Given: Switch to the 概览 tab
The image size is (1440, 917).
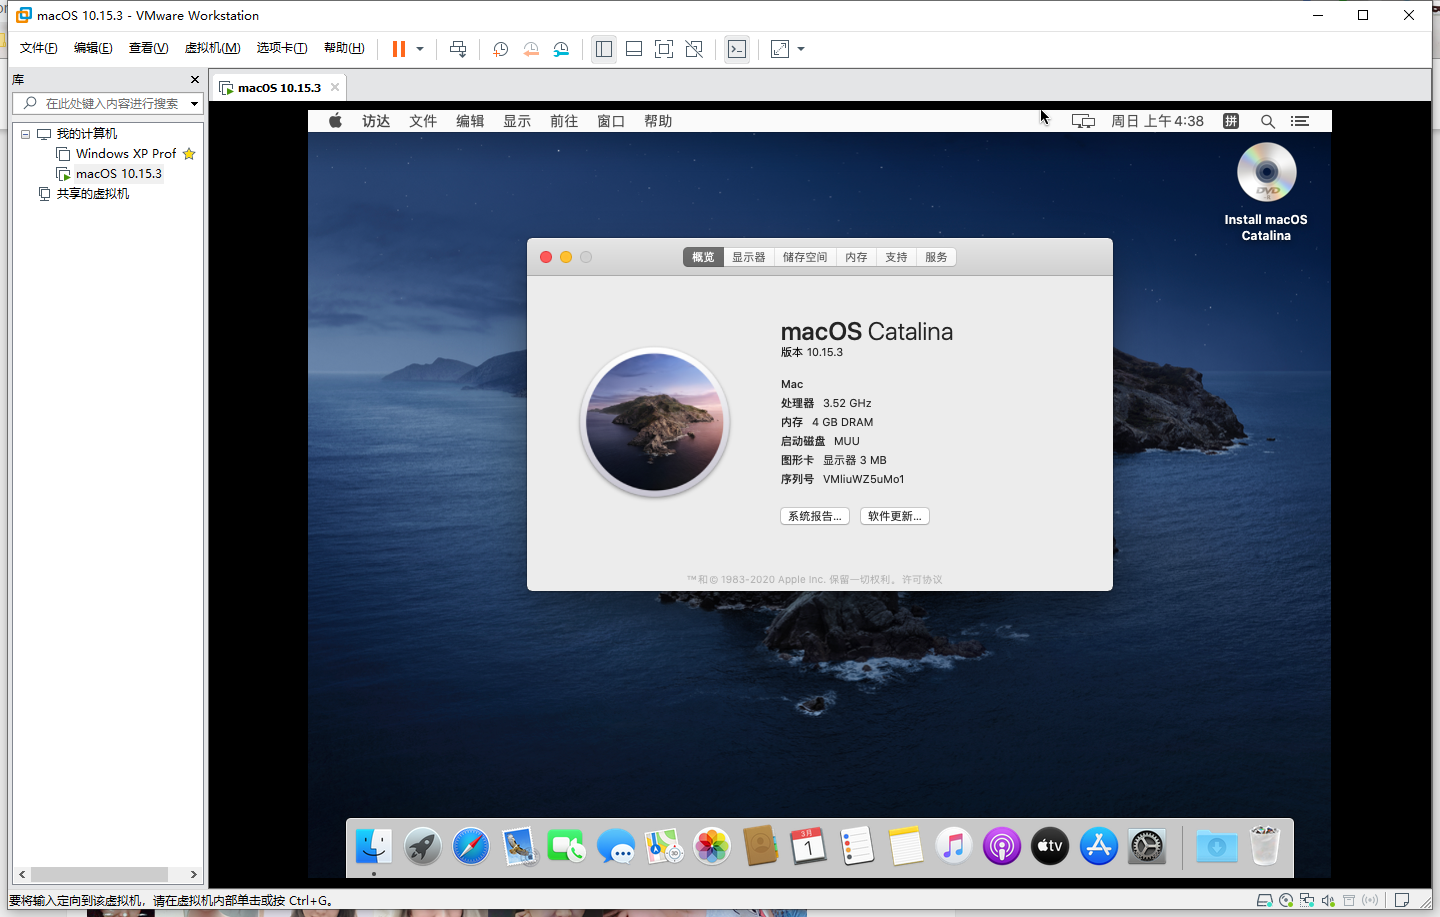Looking at the screenshot, I should pyautogui.click(x=704, y=257).
